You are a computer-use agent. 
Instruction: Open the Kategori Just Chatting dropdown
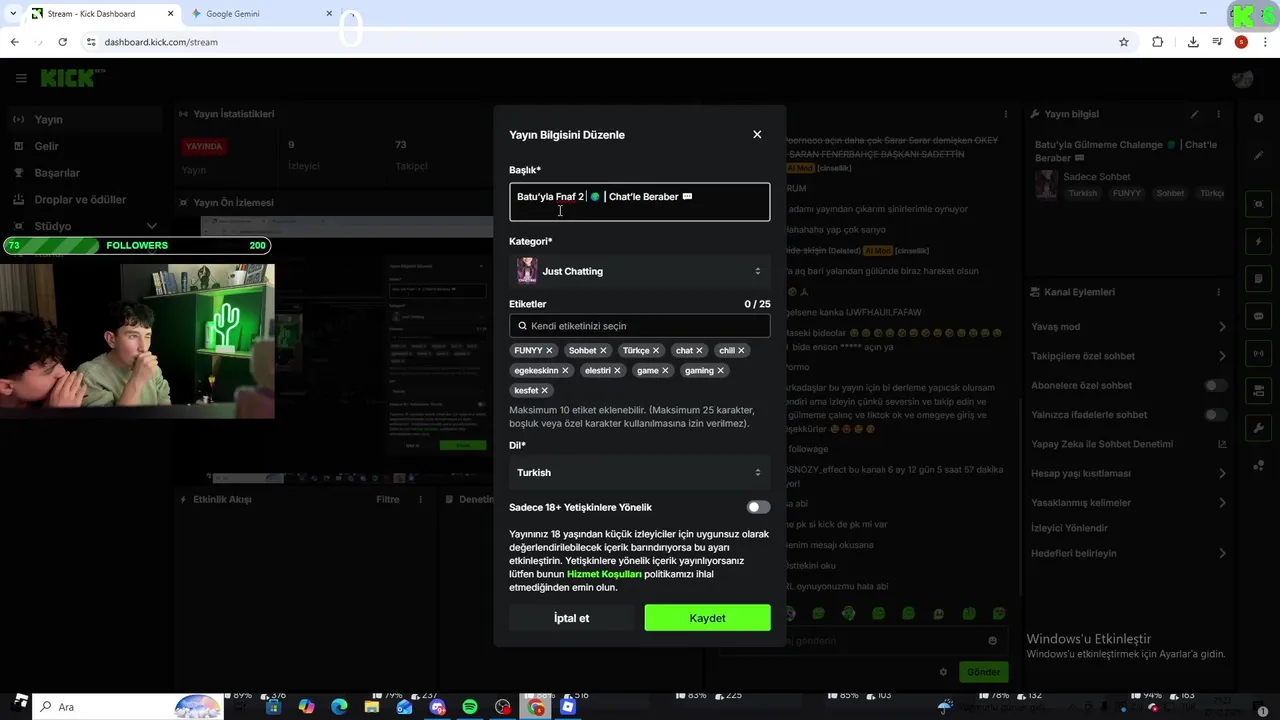pos(639,271)
